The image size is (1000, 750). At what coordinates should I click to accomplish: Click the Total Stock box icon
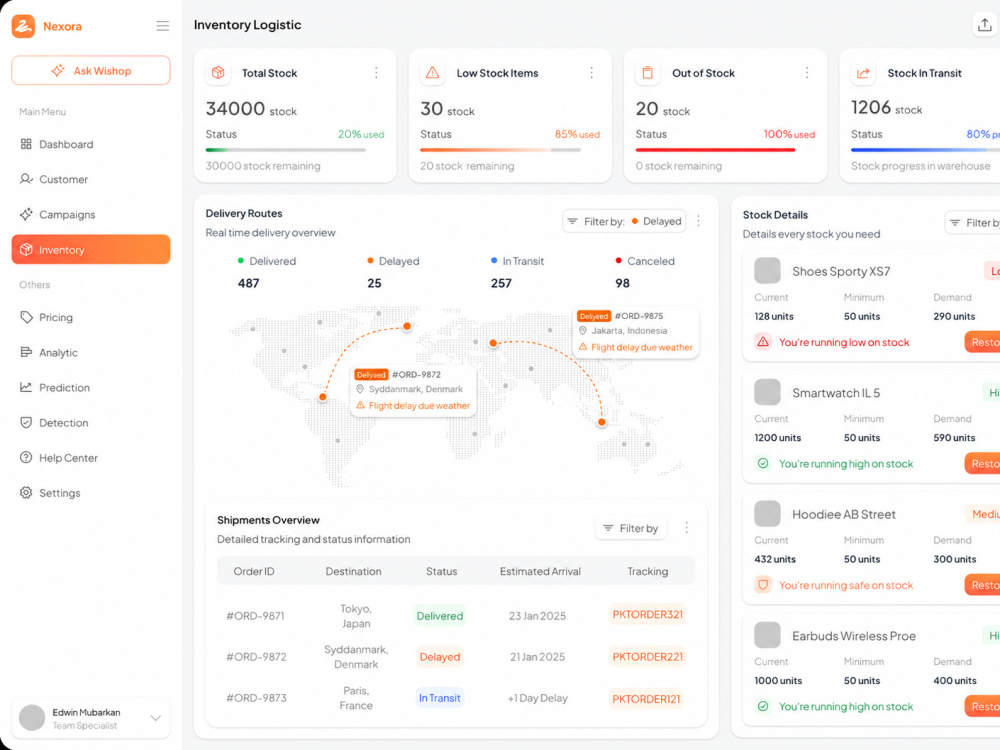point(218,73)
